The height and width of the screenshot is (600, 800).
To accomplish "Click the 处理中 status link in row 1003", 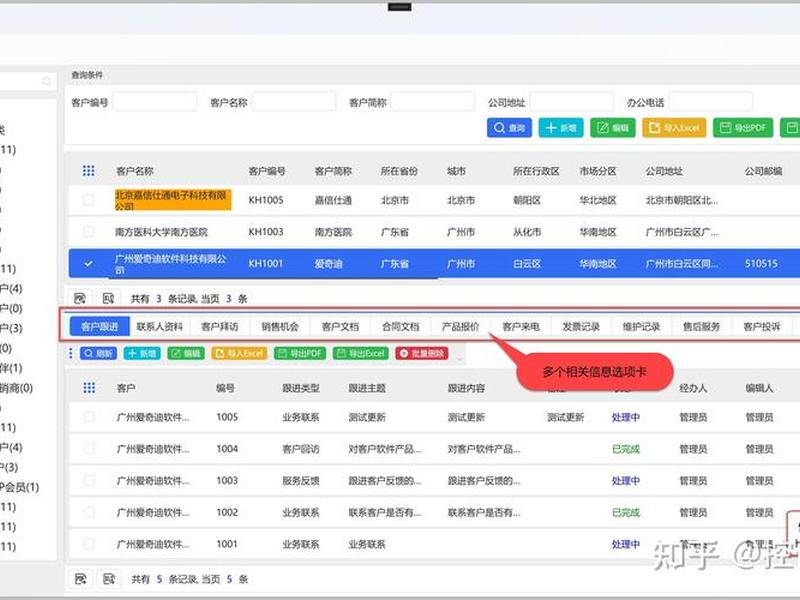I will pyautogui.click(x=626, y=481).
